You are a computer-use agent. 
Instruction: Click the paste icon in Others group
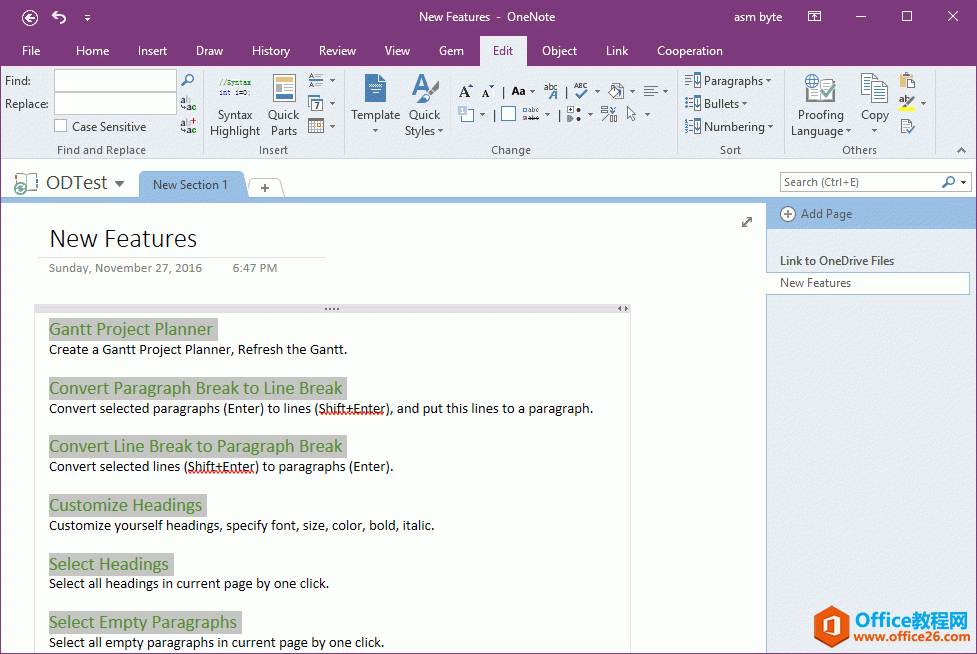[907, 81]
